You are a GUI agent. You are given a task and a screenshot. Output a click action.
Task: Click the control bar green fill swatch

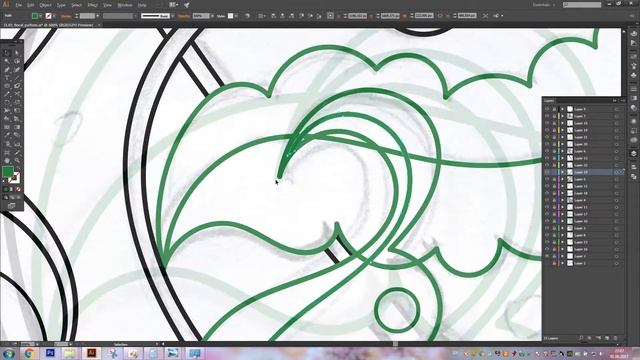coord(35,16)
